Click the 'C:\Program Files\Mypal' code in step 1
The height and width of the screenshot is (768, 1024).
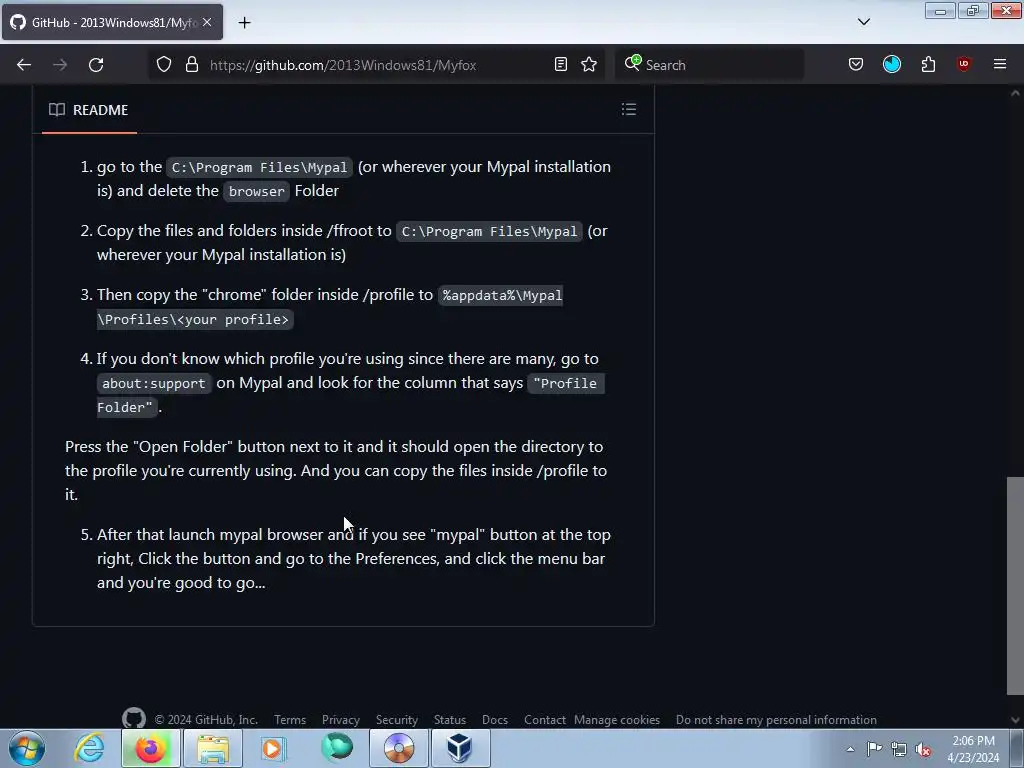(259, 167)
